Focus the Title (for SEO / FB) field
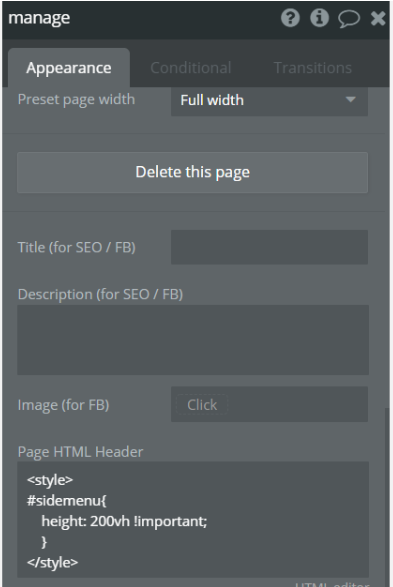Viewport: 393px width, 587px height. coord(269,247)
